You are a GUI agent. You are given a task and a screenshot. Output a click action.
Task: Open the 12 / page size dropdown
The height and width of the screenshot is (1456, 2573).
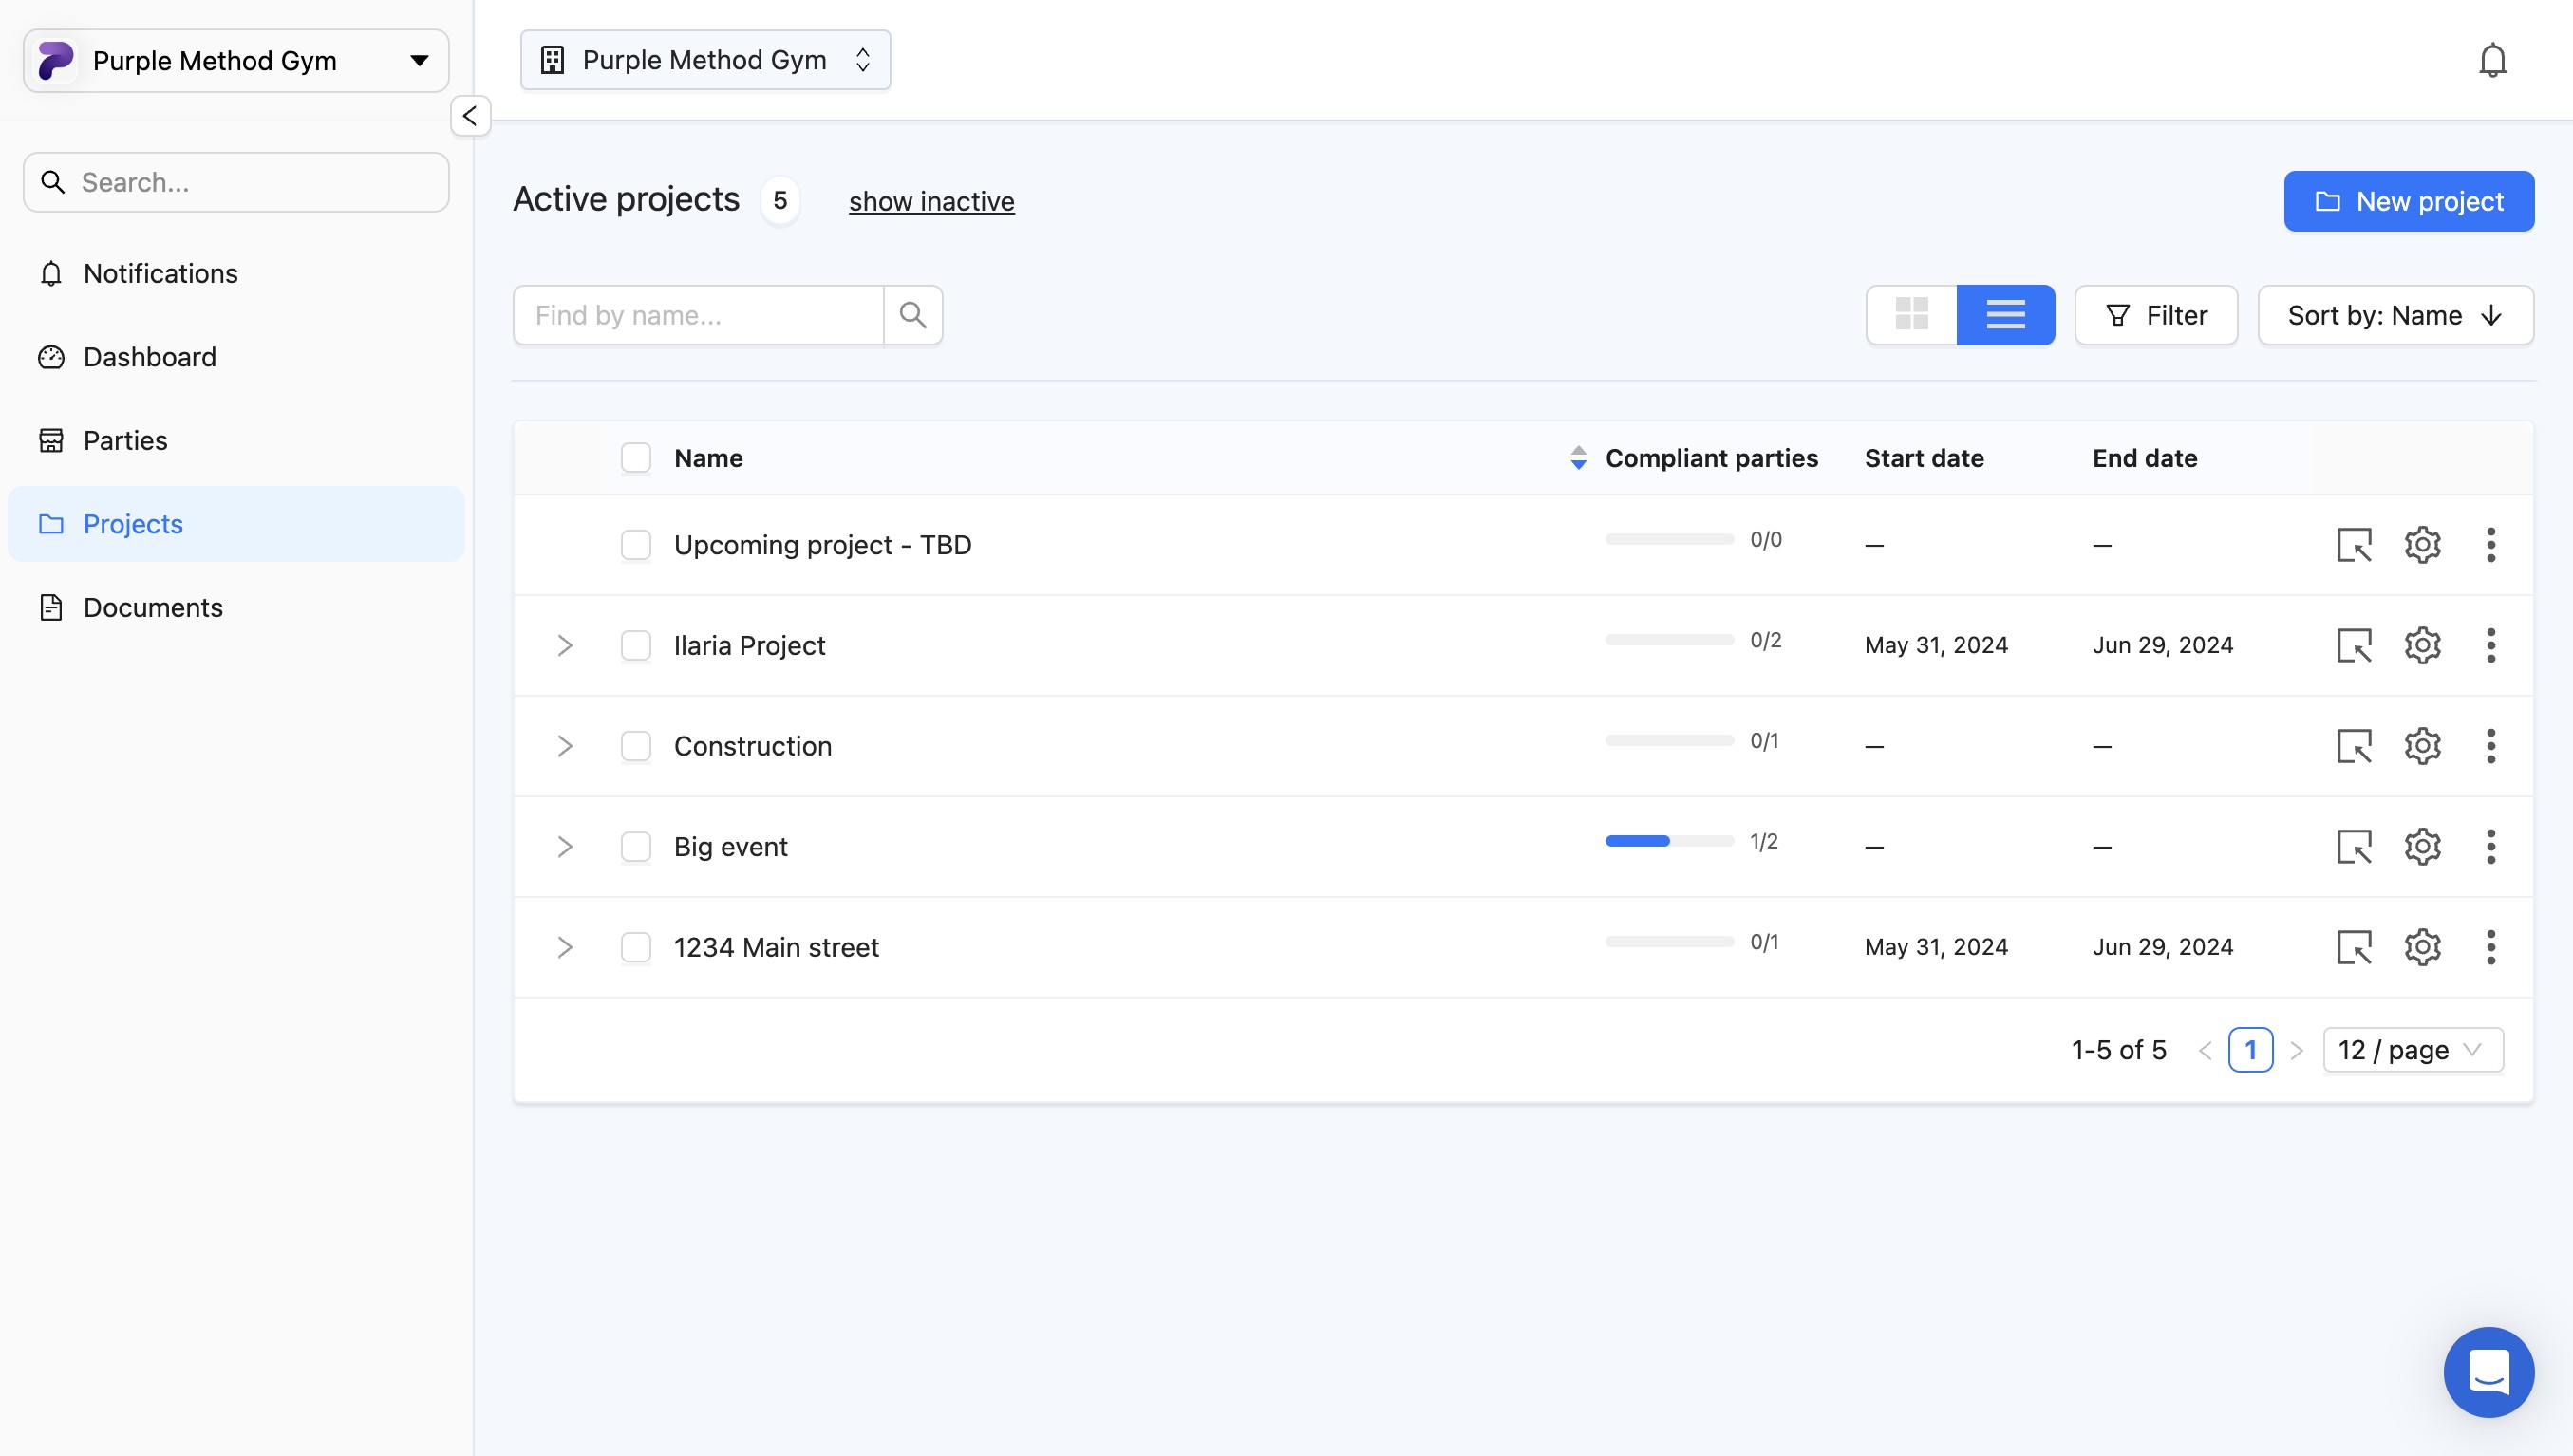[x=2412, y=1050]
